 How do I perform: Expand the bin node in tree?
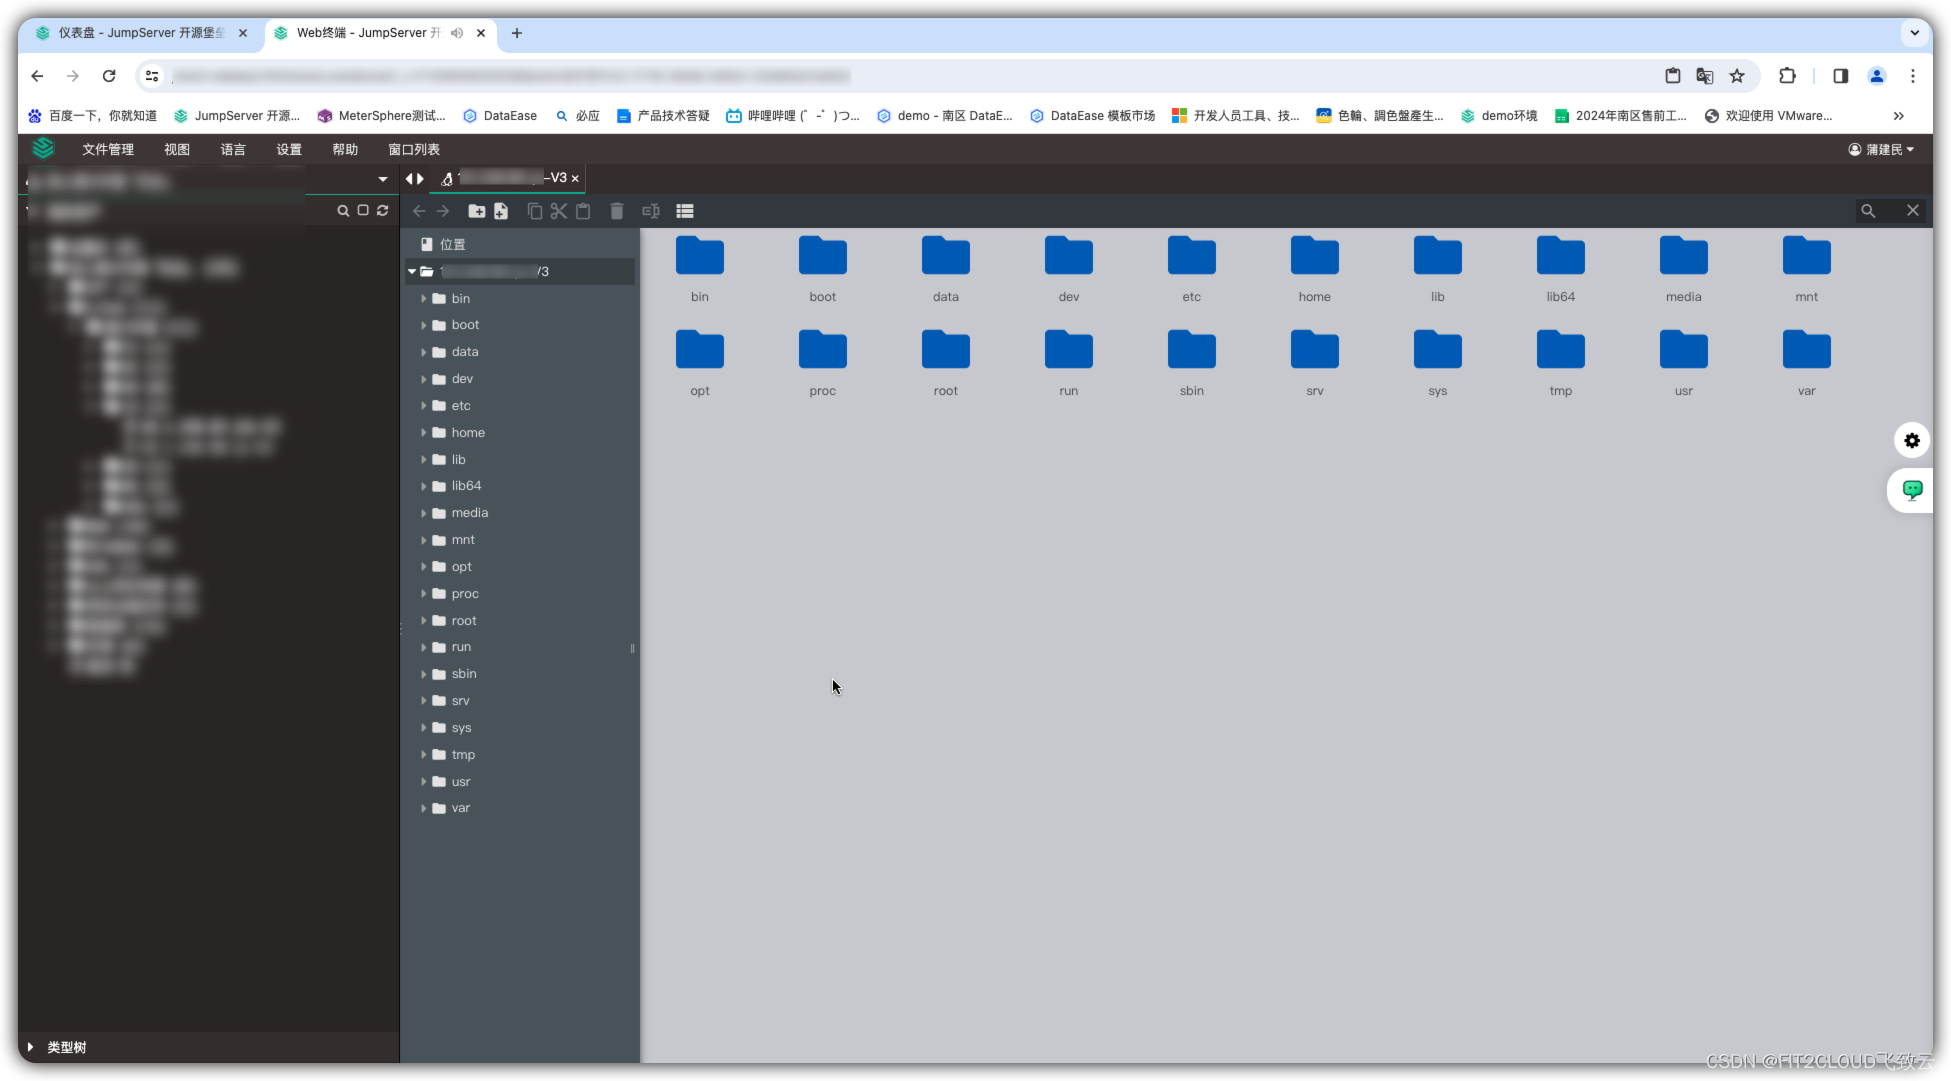coord(423,298)
